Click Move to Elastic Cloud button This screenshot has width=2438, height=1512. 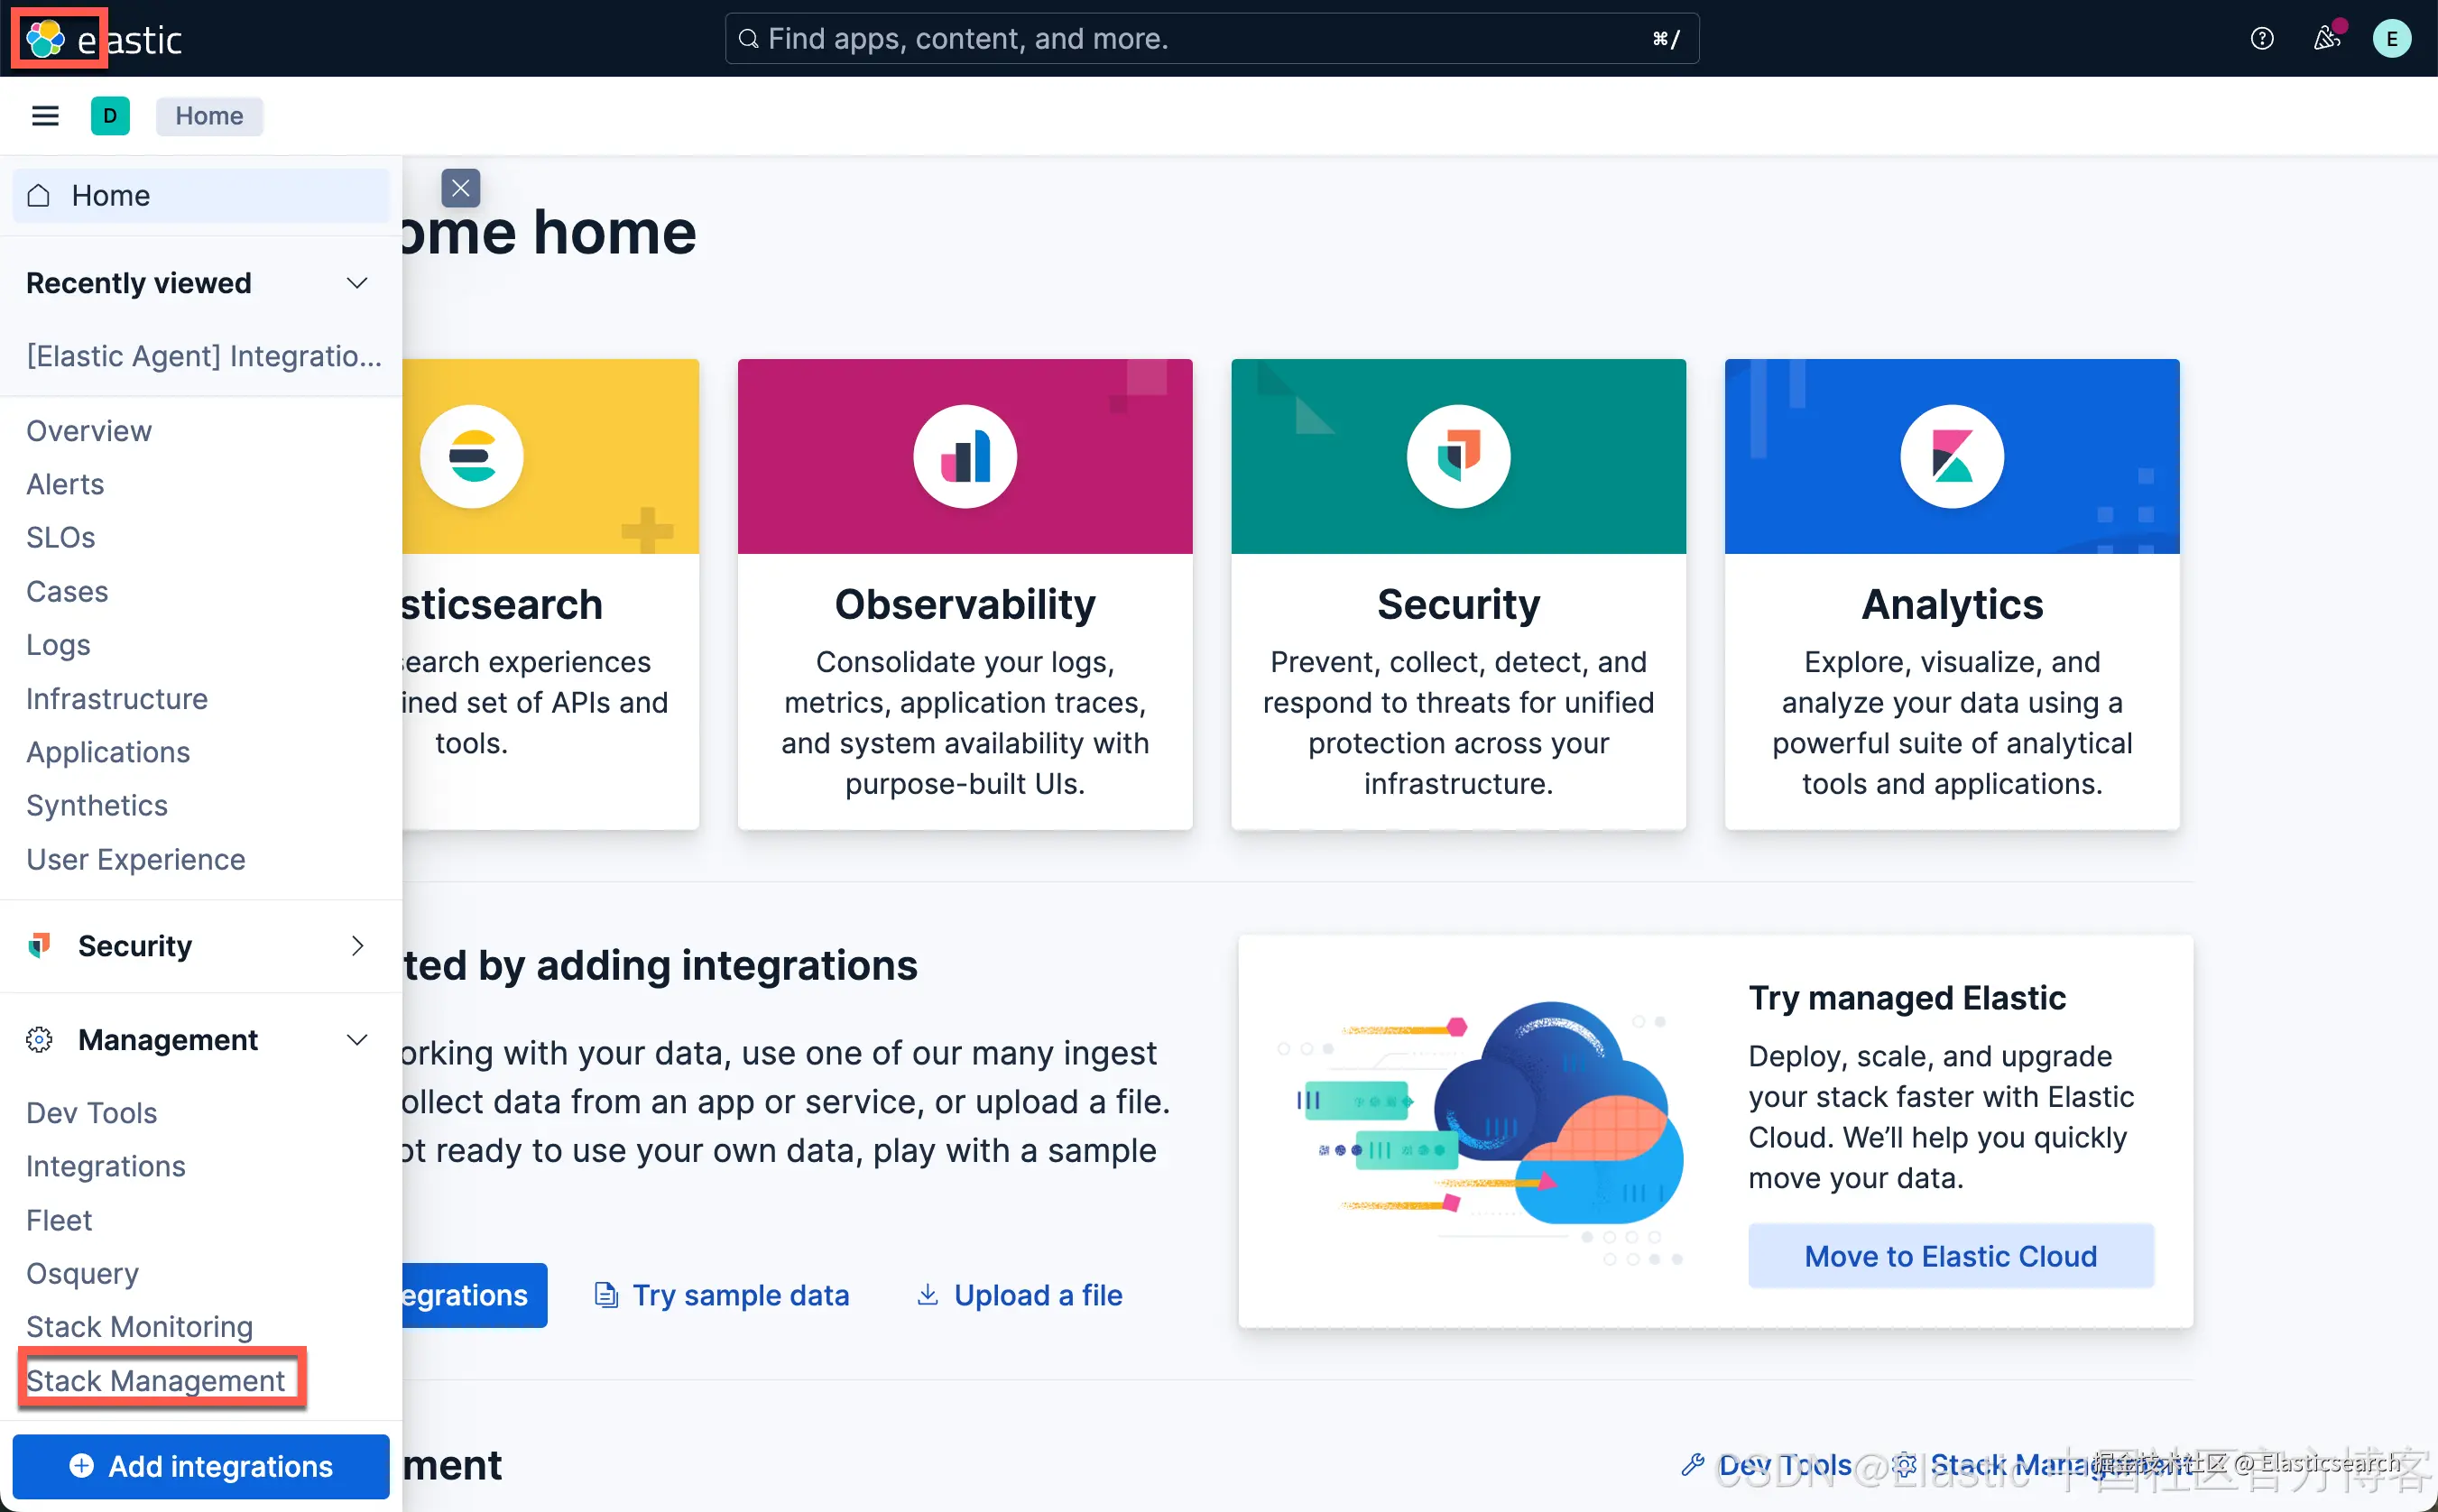point(1950,1256)
